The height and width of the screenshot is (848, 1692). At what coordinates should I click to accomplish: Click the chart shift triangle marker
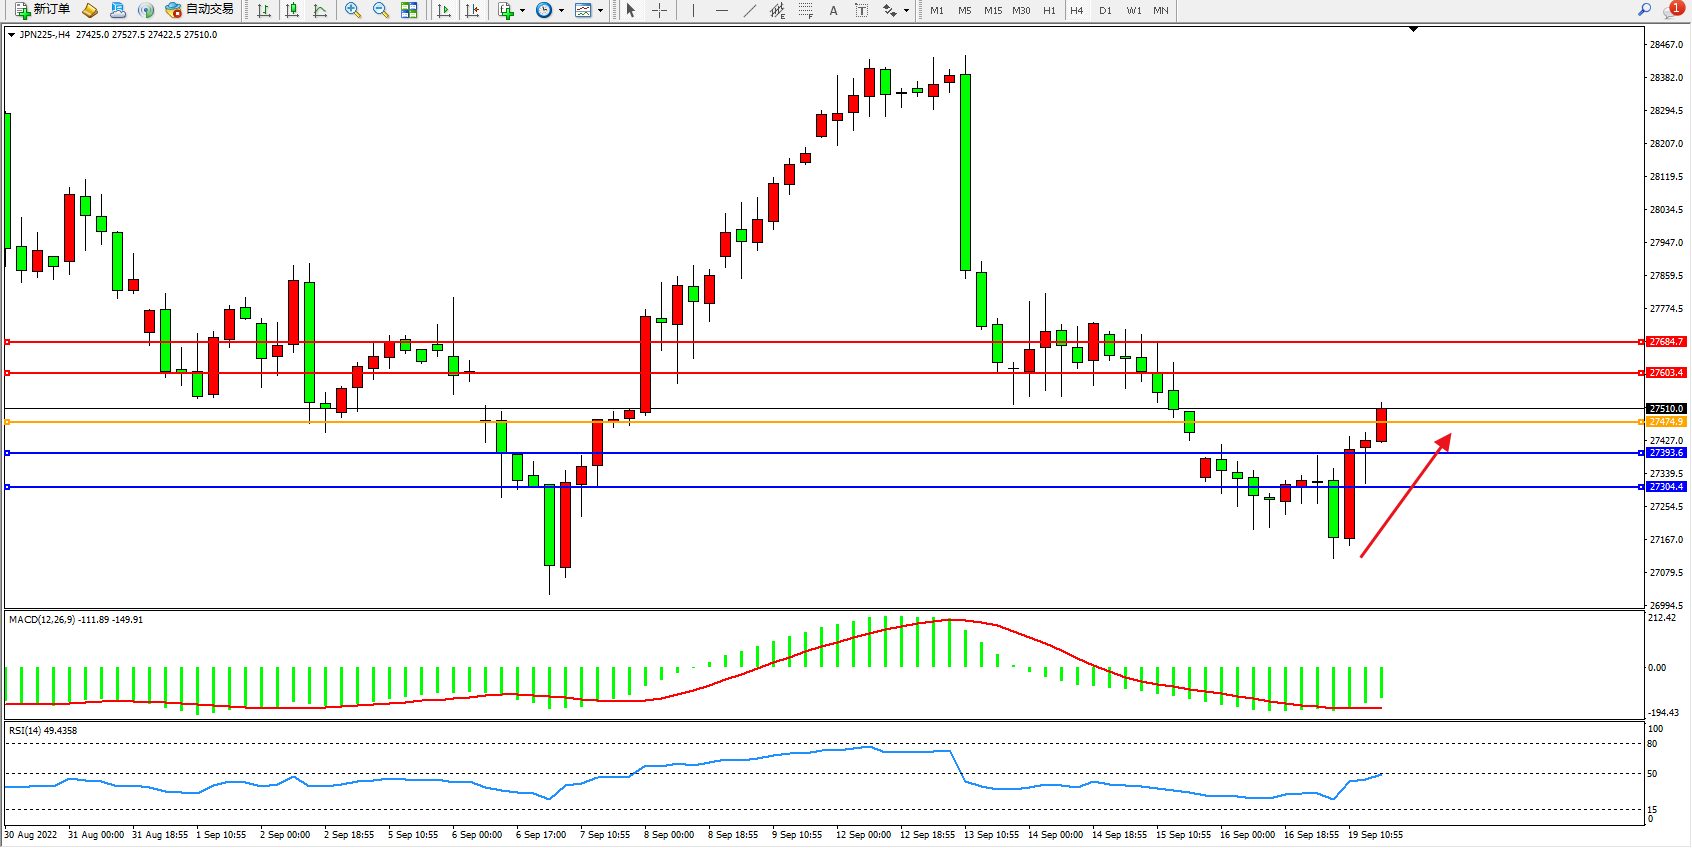[x=1413, y=30]
